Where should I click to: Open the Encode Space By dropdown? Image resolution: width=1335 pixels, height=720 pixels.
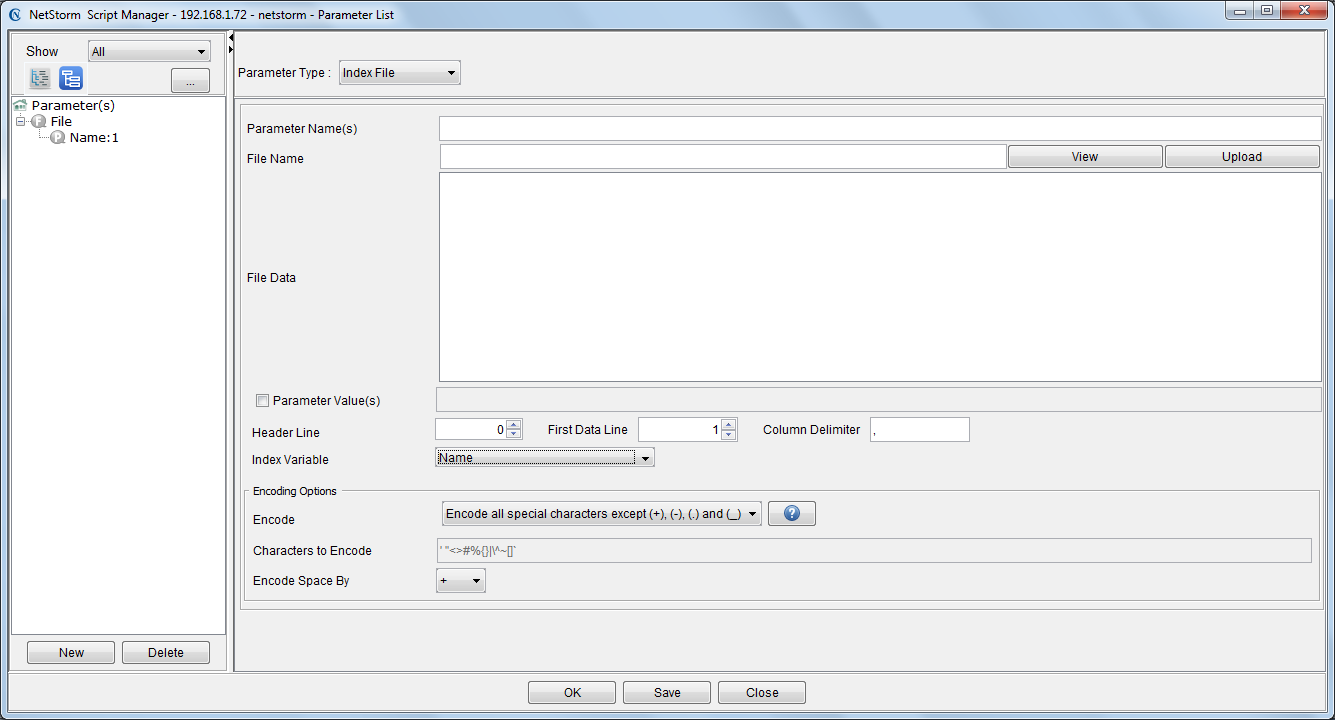coord(461,580)
